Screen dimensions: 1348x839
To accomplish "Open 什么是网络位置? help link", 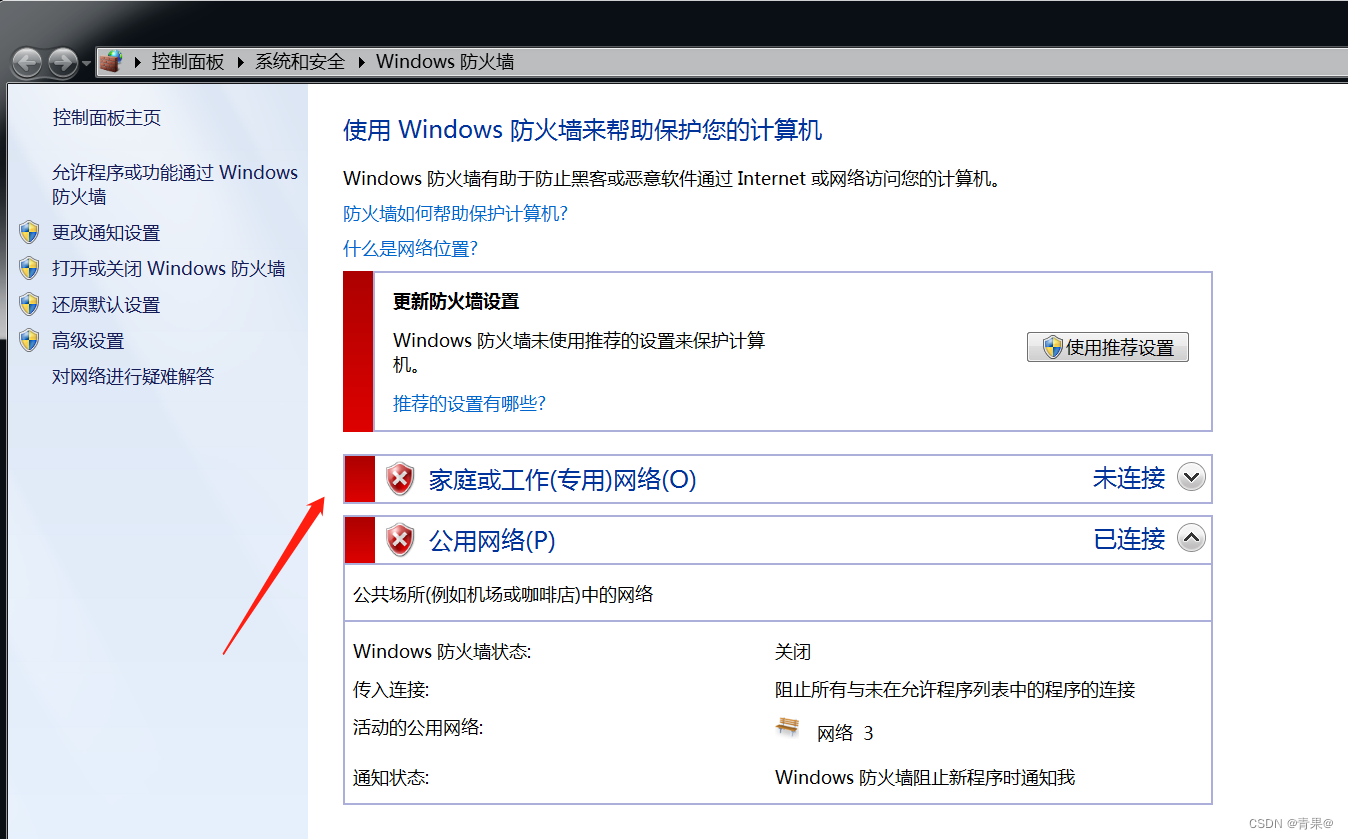I will click(x=410, y=249).
